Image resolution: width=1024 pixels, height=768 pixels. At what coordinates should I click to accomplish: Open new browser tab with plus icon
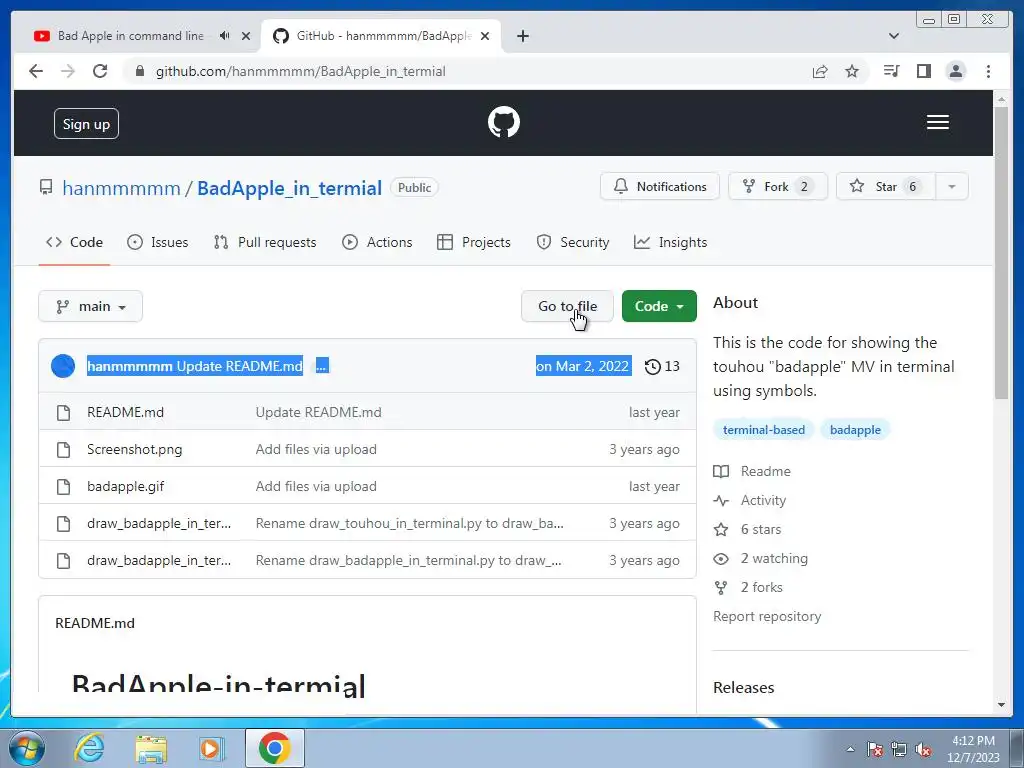pyautogui.click(x=522, y=36)
